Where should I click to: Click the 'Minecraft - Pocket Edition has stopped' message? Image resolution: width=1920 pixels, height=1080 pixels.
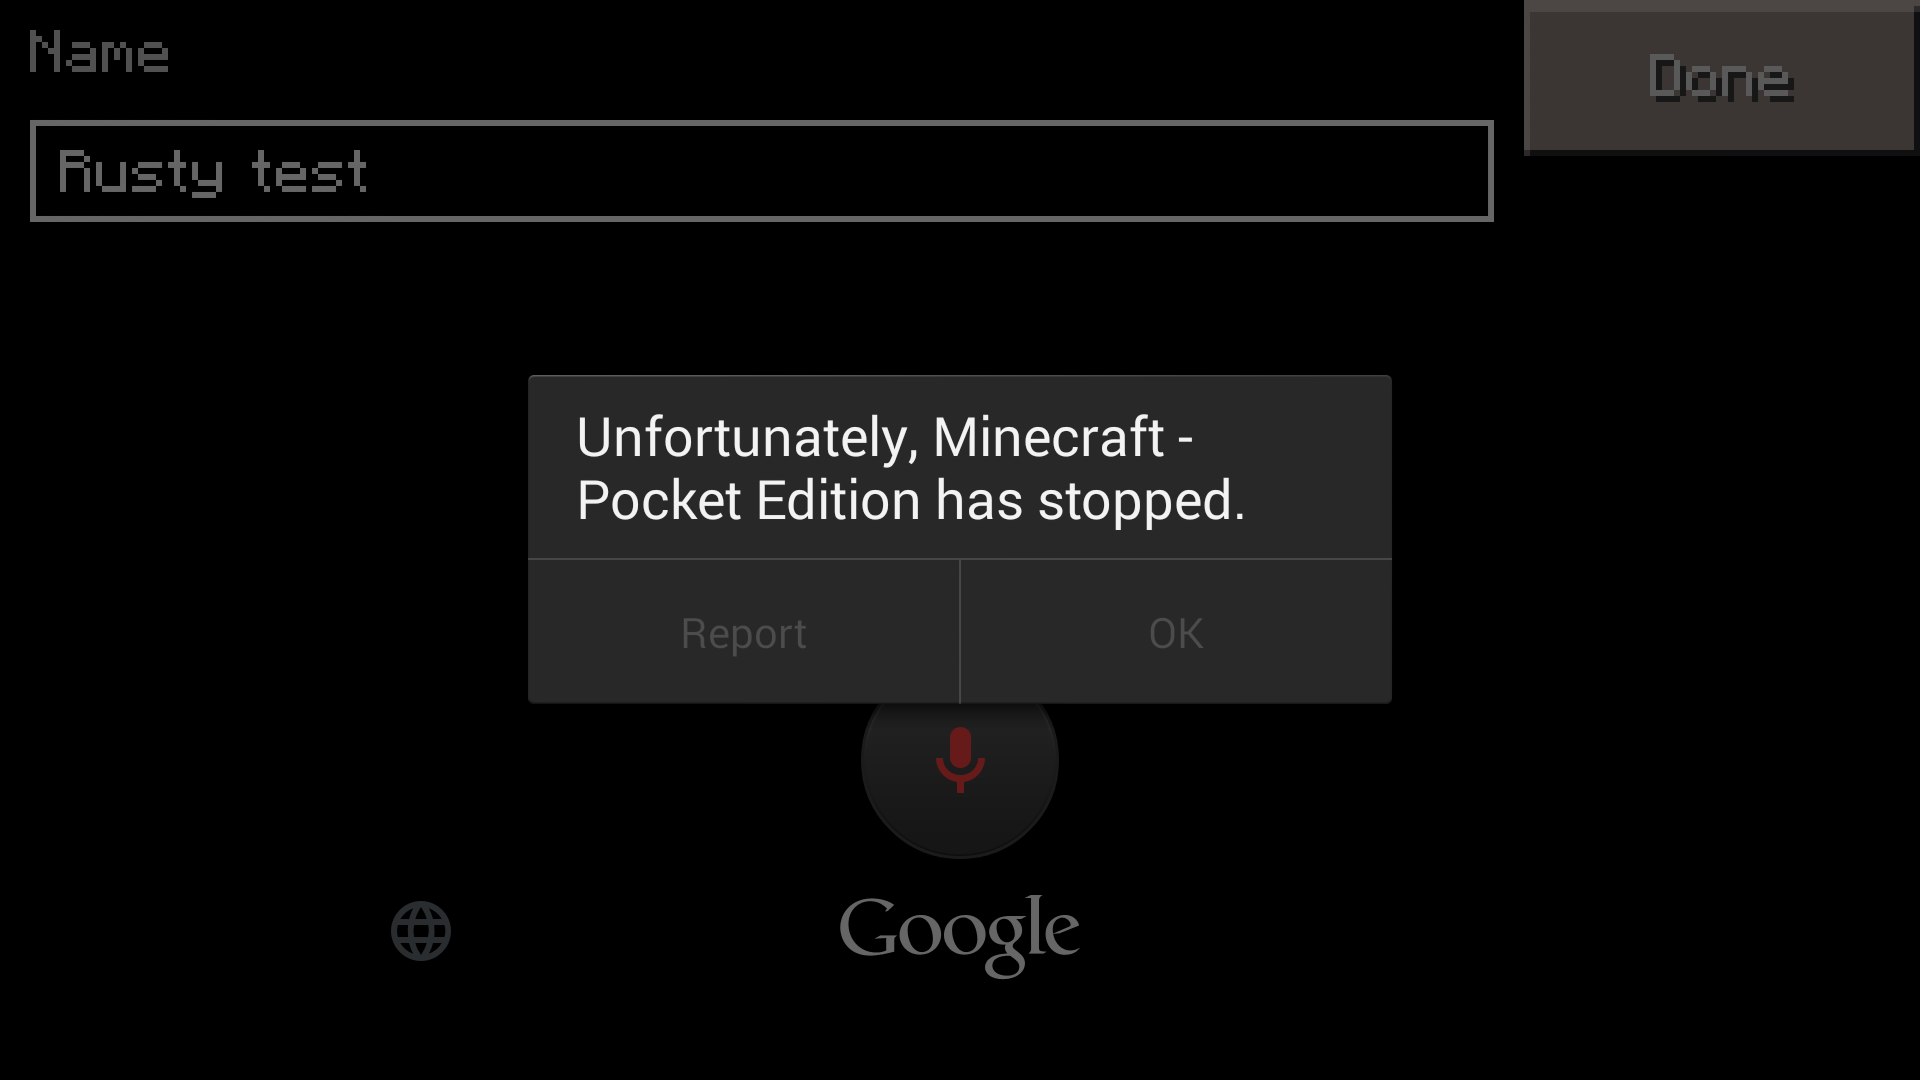point(910,468)
